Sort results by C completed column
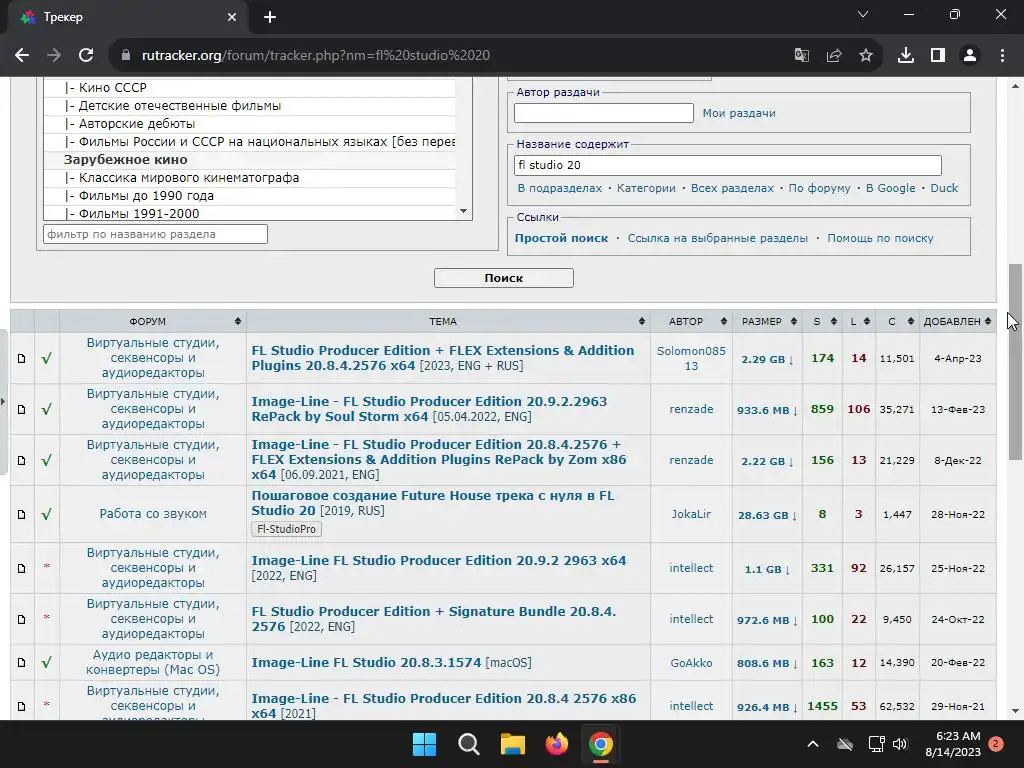This screenshot has width=1024, height=768. (897, 321)
